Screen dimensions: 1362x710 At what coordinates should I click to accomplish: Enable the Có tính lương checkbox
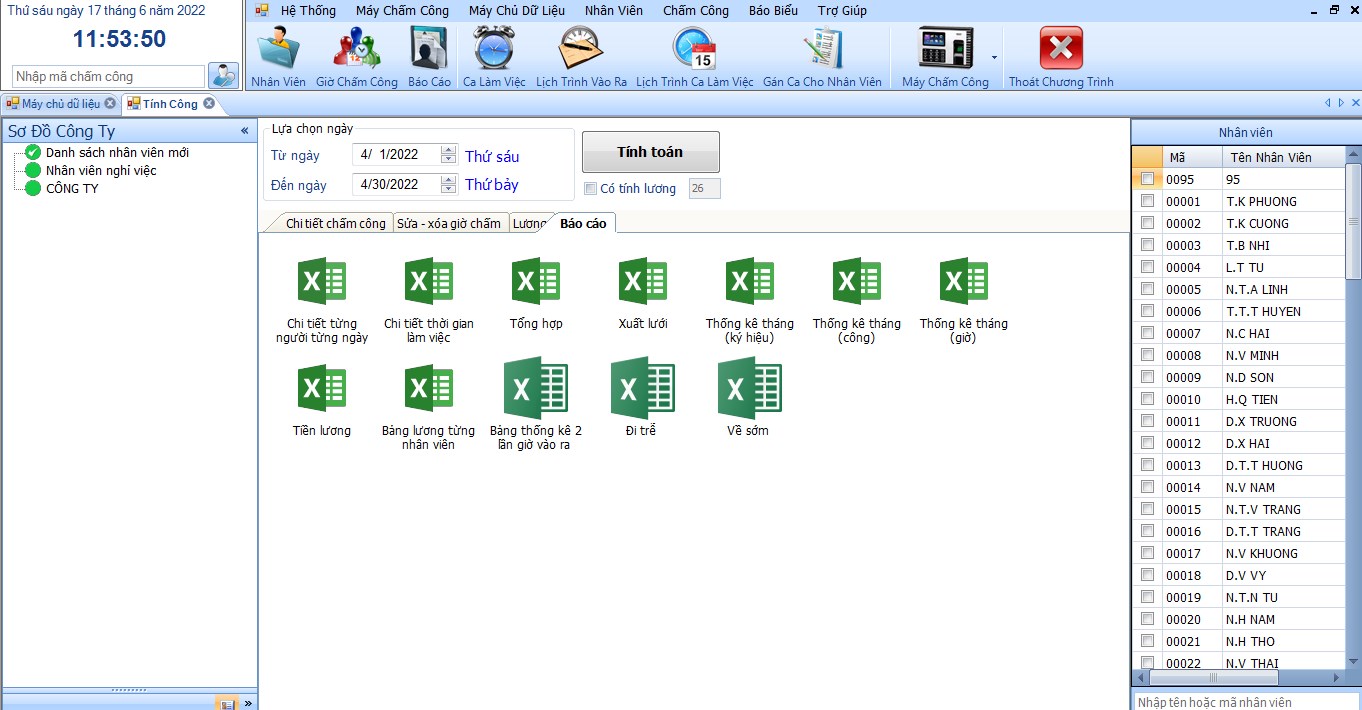tap(591, 189)
